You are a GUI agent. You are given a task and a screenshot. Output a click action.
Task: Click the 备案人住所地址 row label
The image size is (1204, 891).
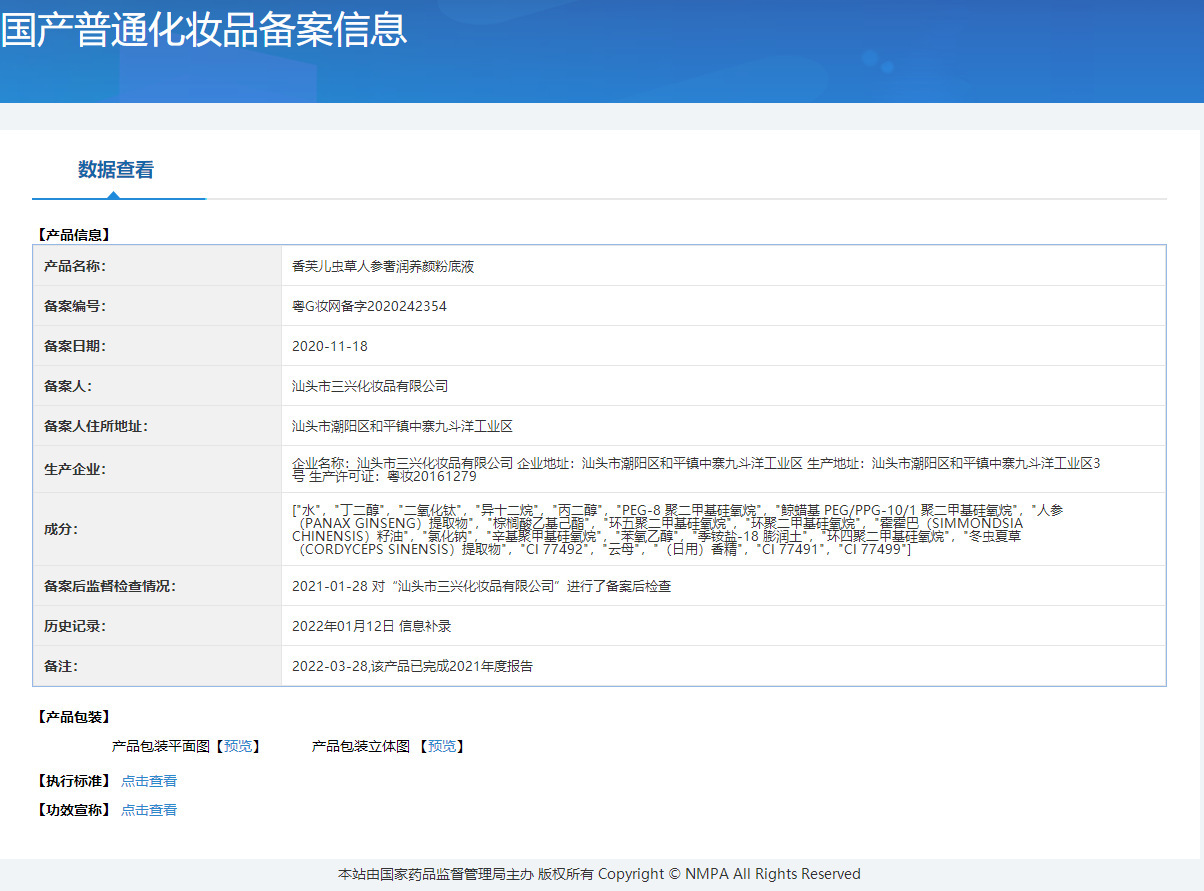click(x=95, y=426)
